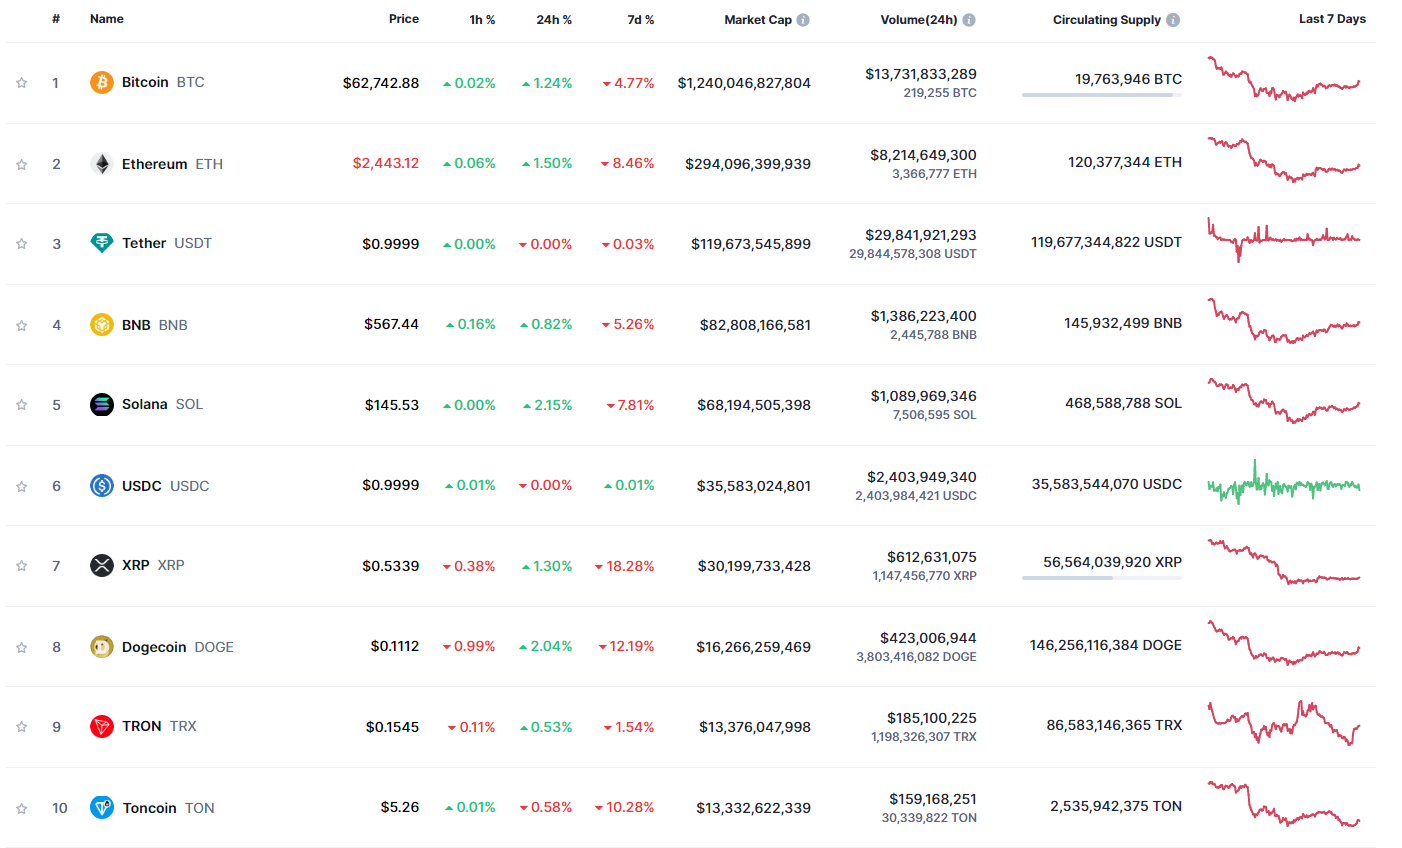The height and width of the screenshot is (848, 1402).
Task: Open Solana's last 7 days sparkline chart
Action: [1284, 402]
